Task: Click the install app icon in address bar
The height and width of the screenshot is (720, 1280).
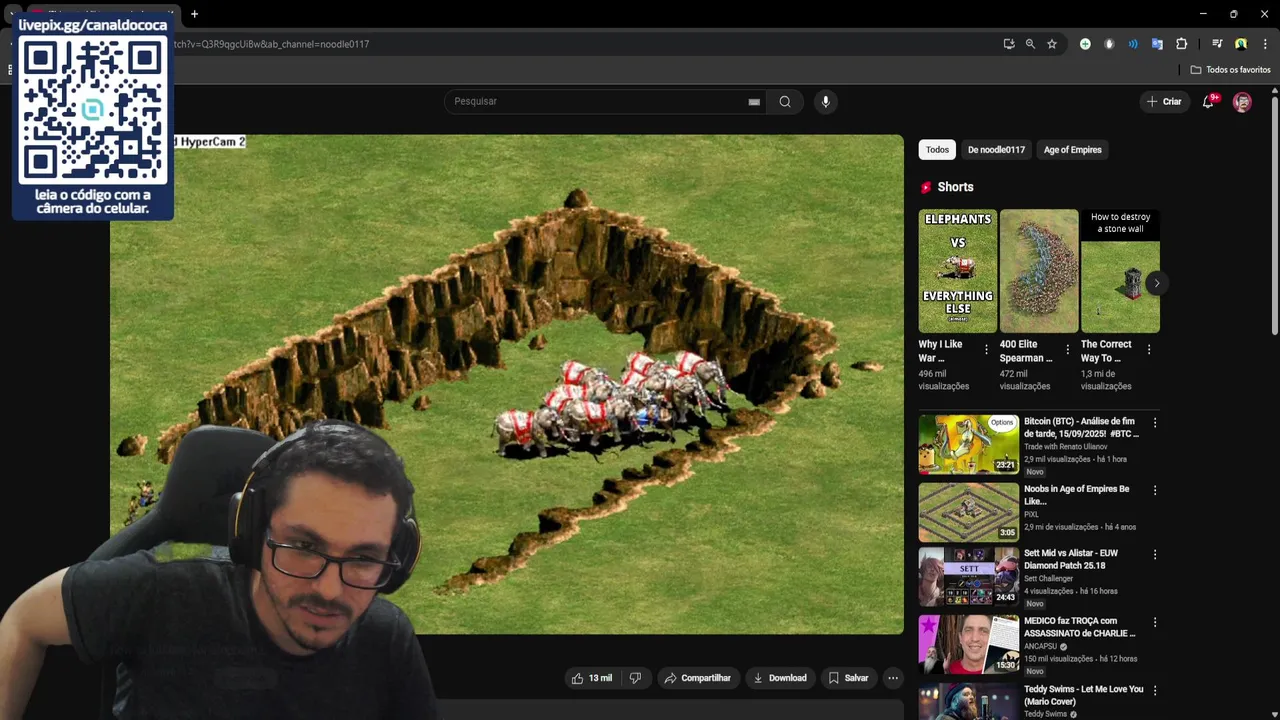Action: [1009, 44]
